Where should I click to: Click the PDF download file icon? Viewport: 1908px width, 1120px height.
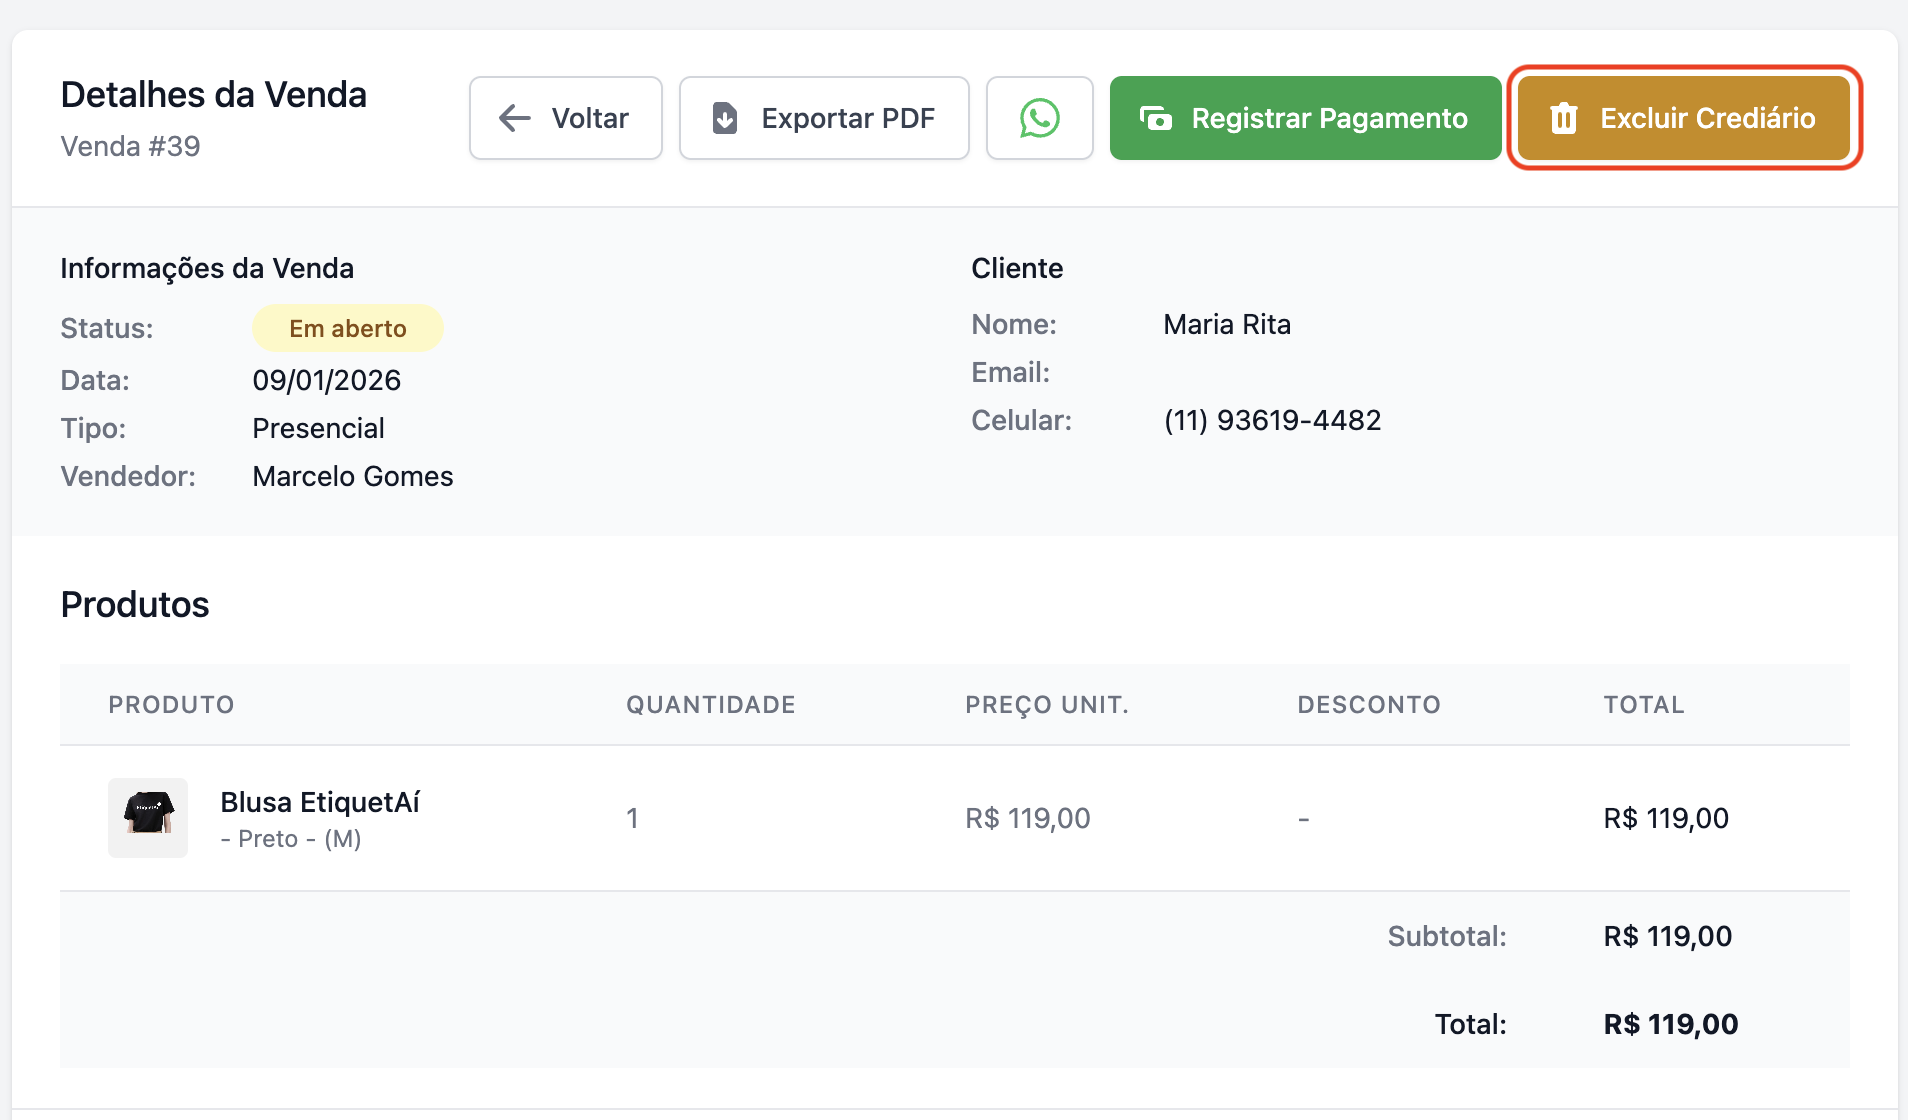coord(725,118)
